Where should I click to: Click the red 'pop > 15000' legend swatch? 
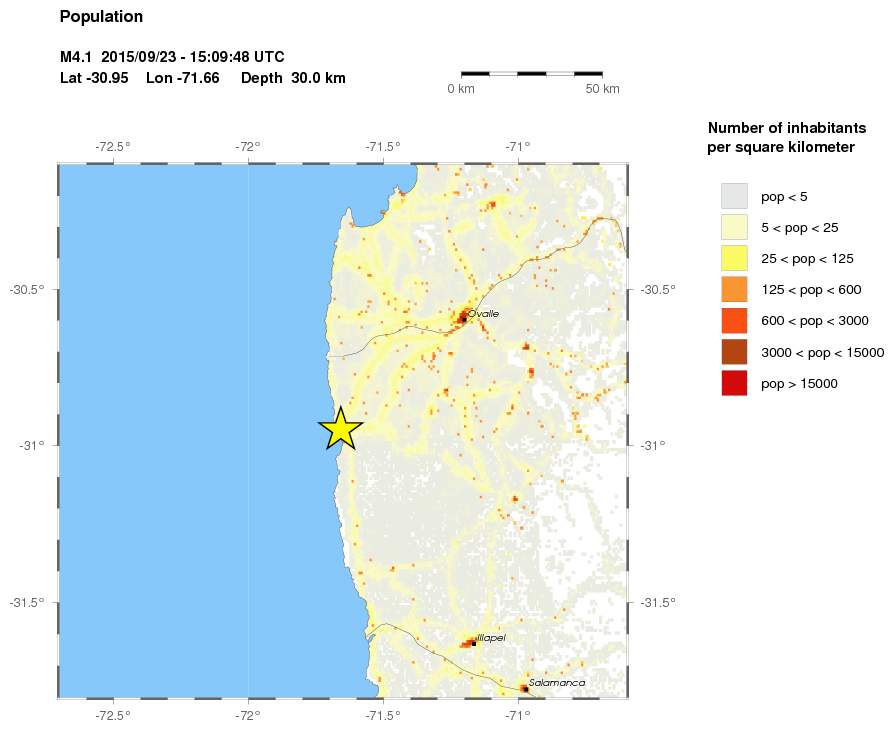(734, 383)
